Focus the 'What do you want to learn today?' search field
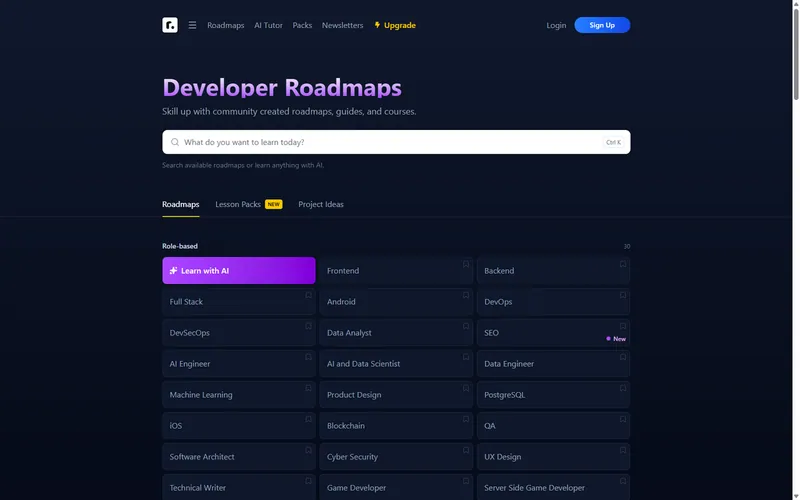The height and width of the screenshot is (500, 800). (x=396, y=142)
